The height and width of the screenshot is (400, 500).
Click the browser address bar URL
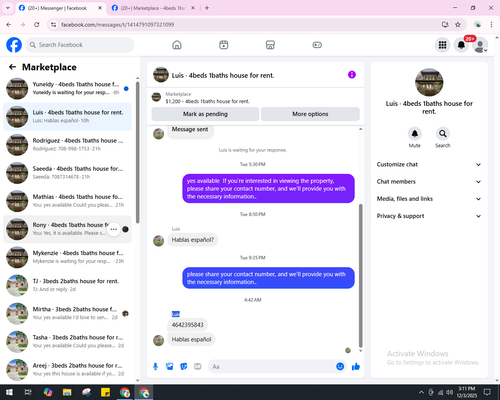coord(117,25)
